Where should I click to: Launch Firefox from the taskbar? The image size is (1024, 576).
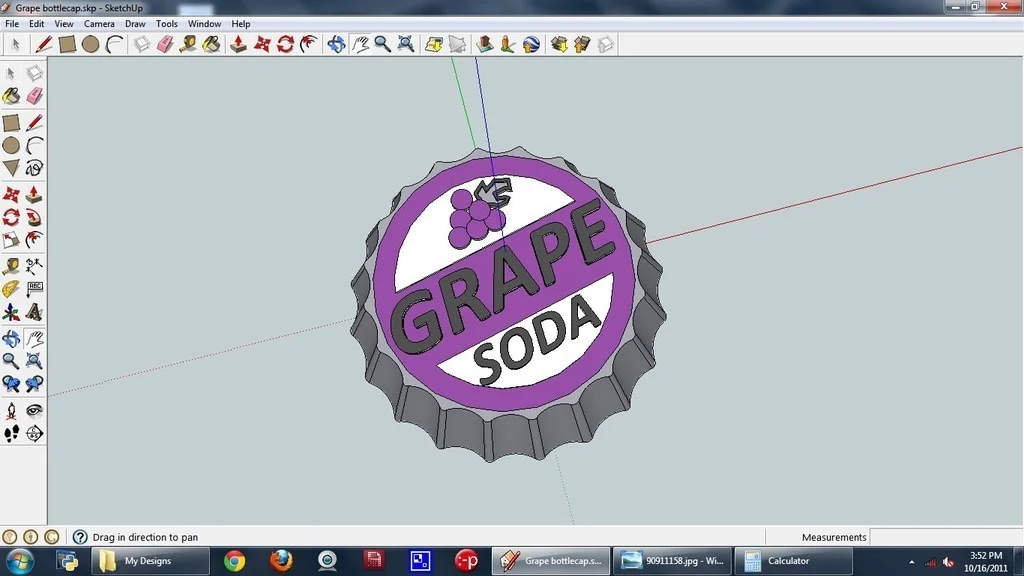(281, 561)
